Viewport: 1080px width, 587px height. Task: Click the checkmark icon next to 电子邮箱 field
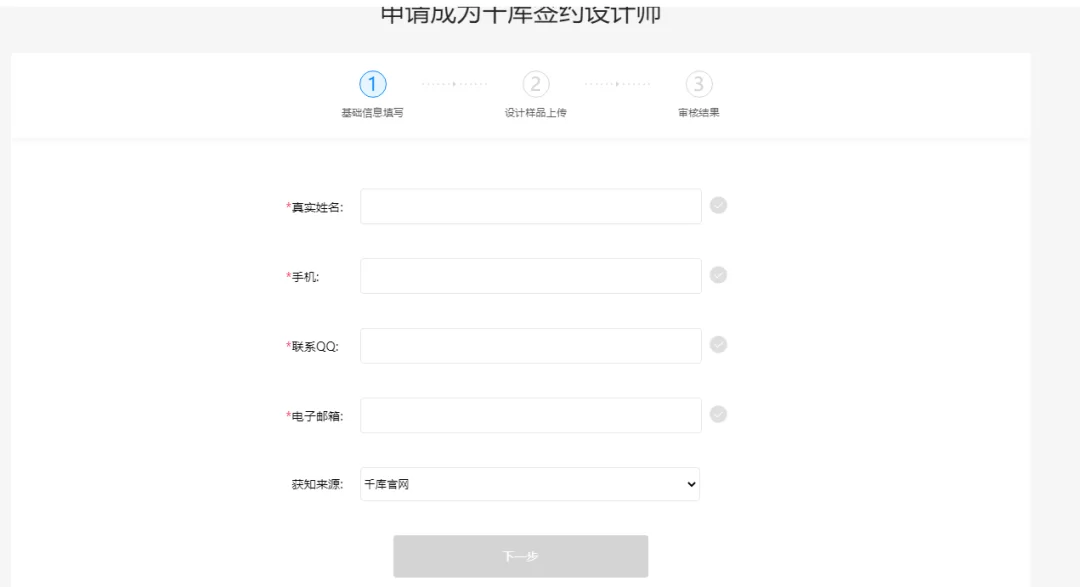(718, 414)
